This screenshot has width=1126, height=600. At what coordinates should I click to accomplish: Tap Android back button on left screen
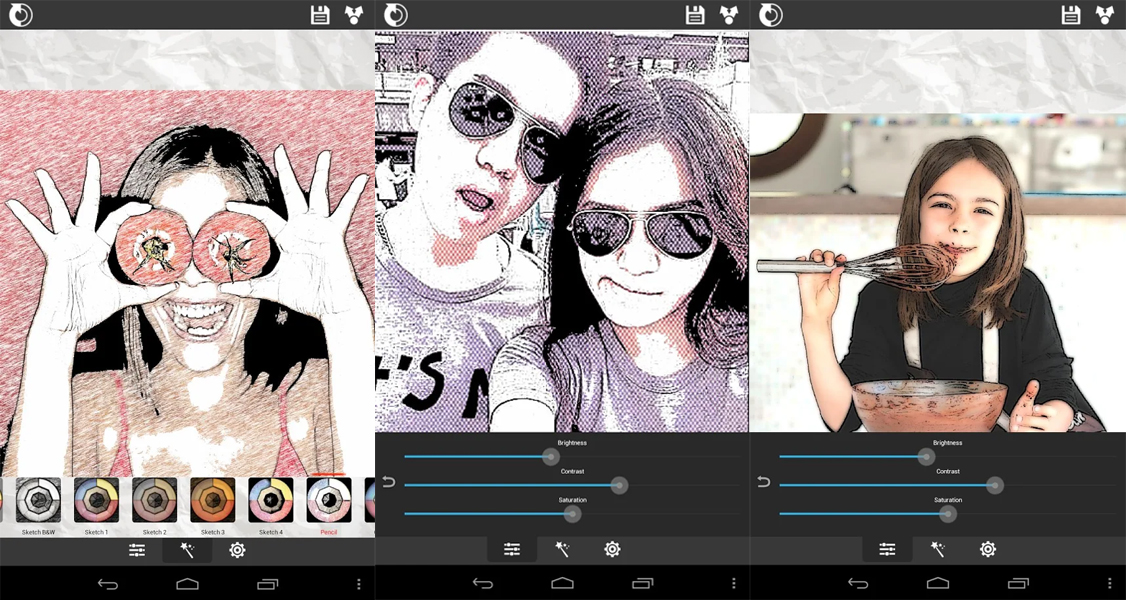pyautogui.click(x=108, y=583)
